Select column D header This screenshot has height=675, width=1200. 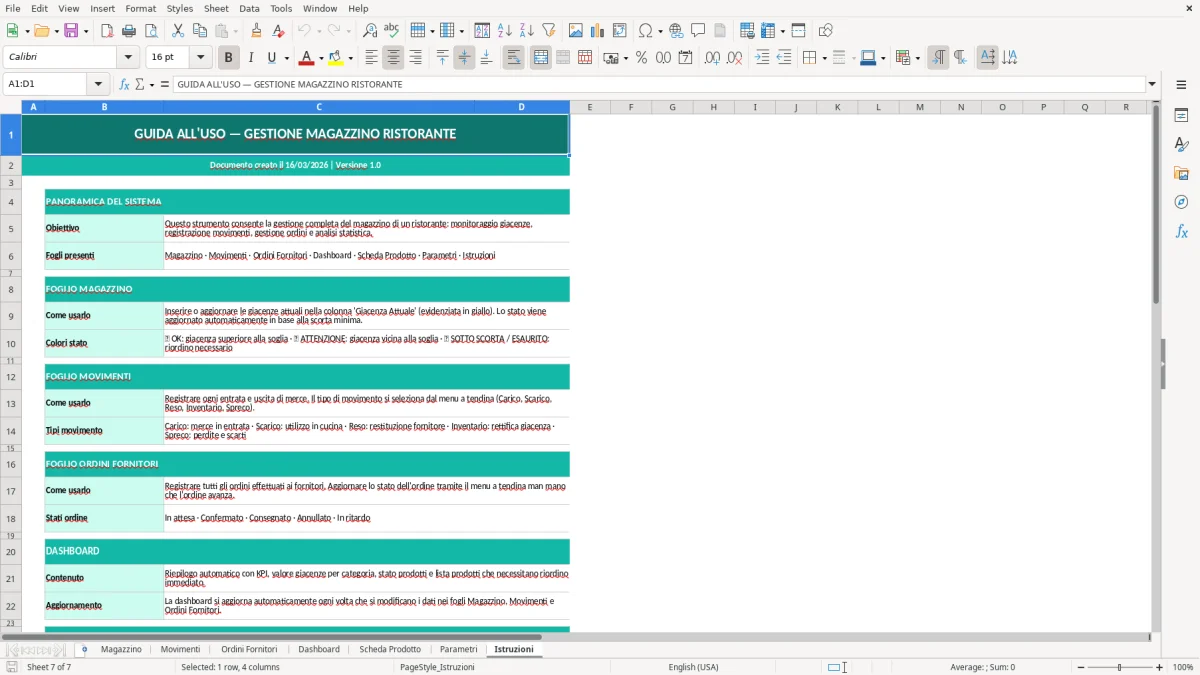[x=521, y=107]
